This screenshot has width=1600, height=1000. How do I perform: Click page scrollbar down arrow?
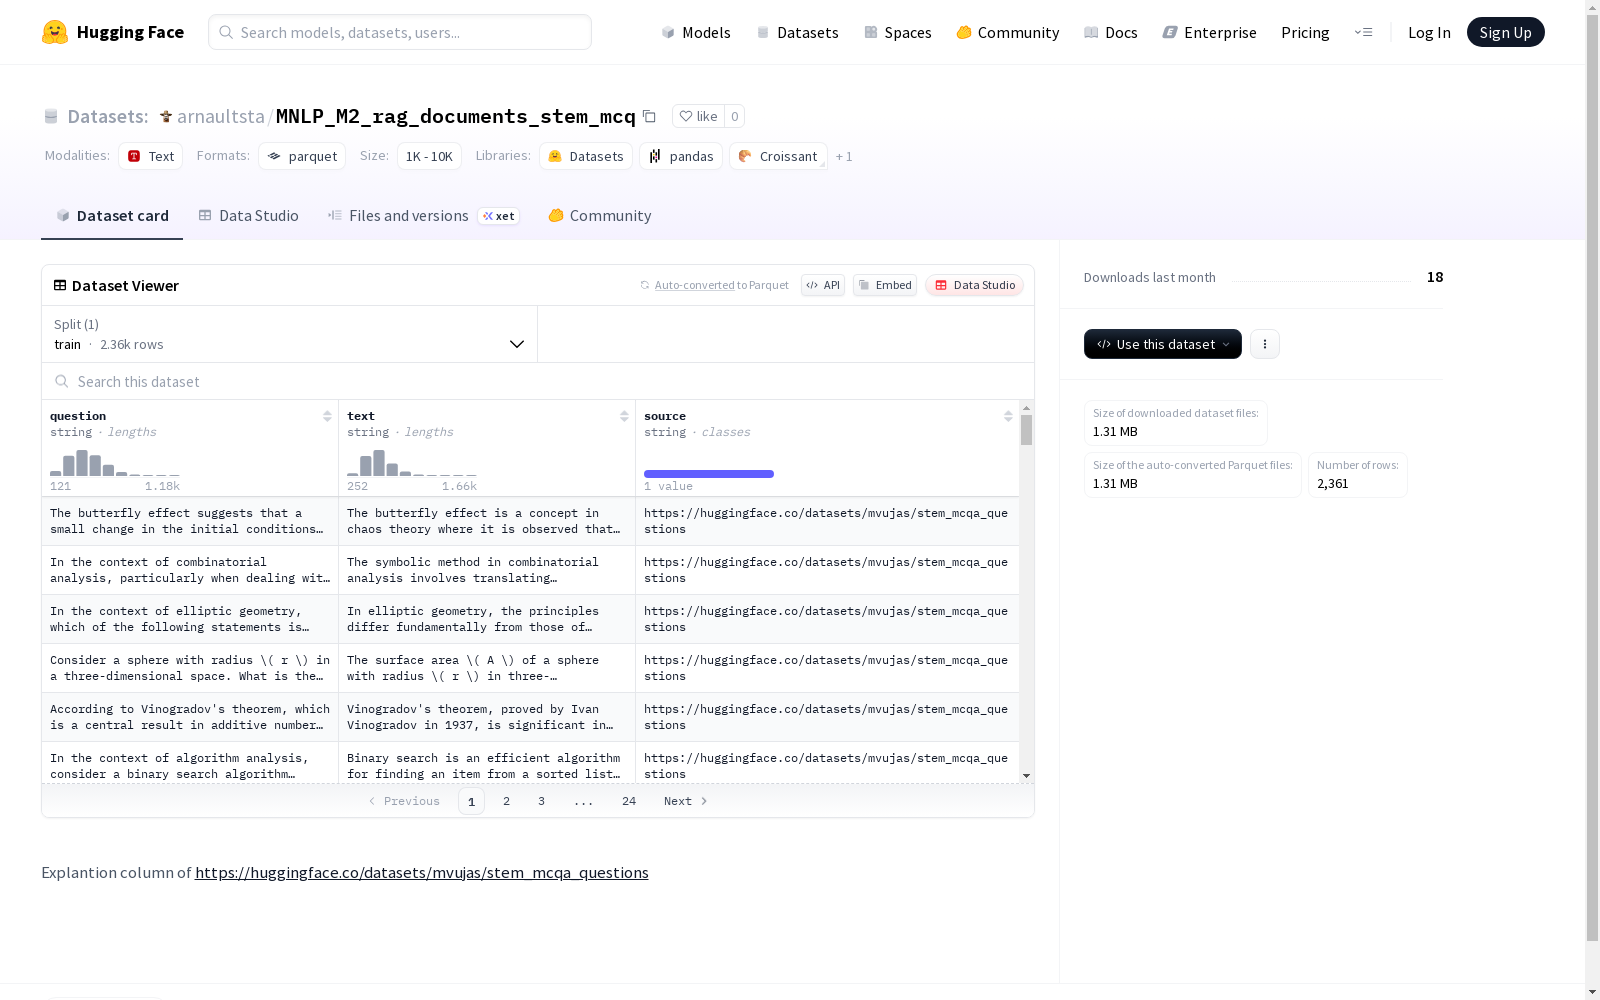point(1592,992)
